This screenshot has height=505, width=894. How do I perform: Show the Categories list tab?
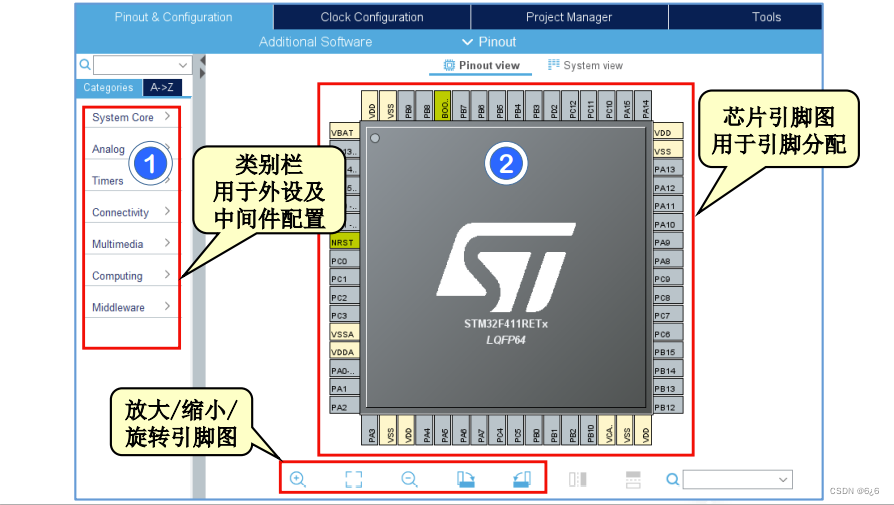(x=108, y=87)
